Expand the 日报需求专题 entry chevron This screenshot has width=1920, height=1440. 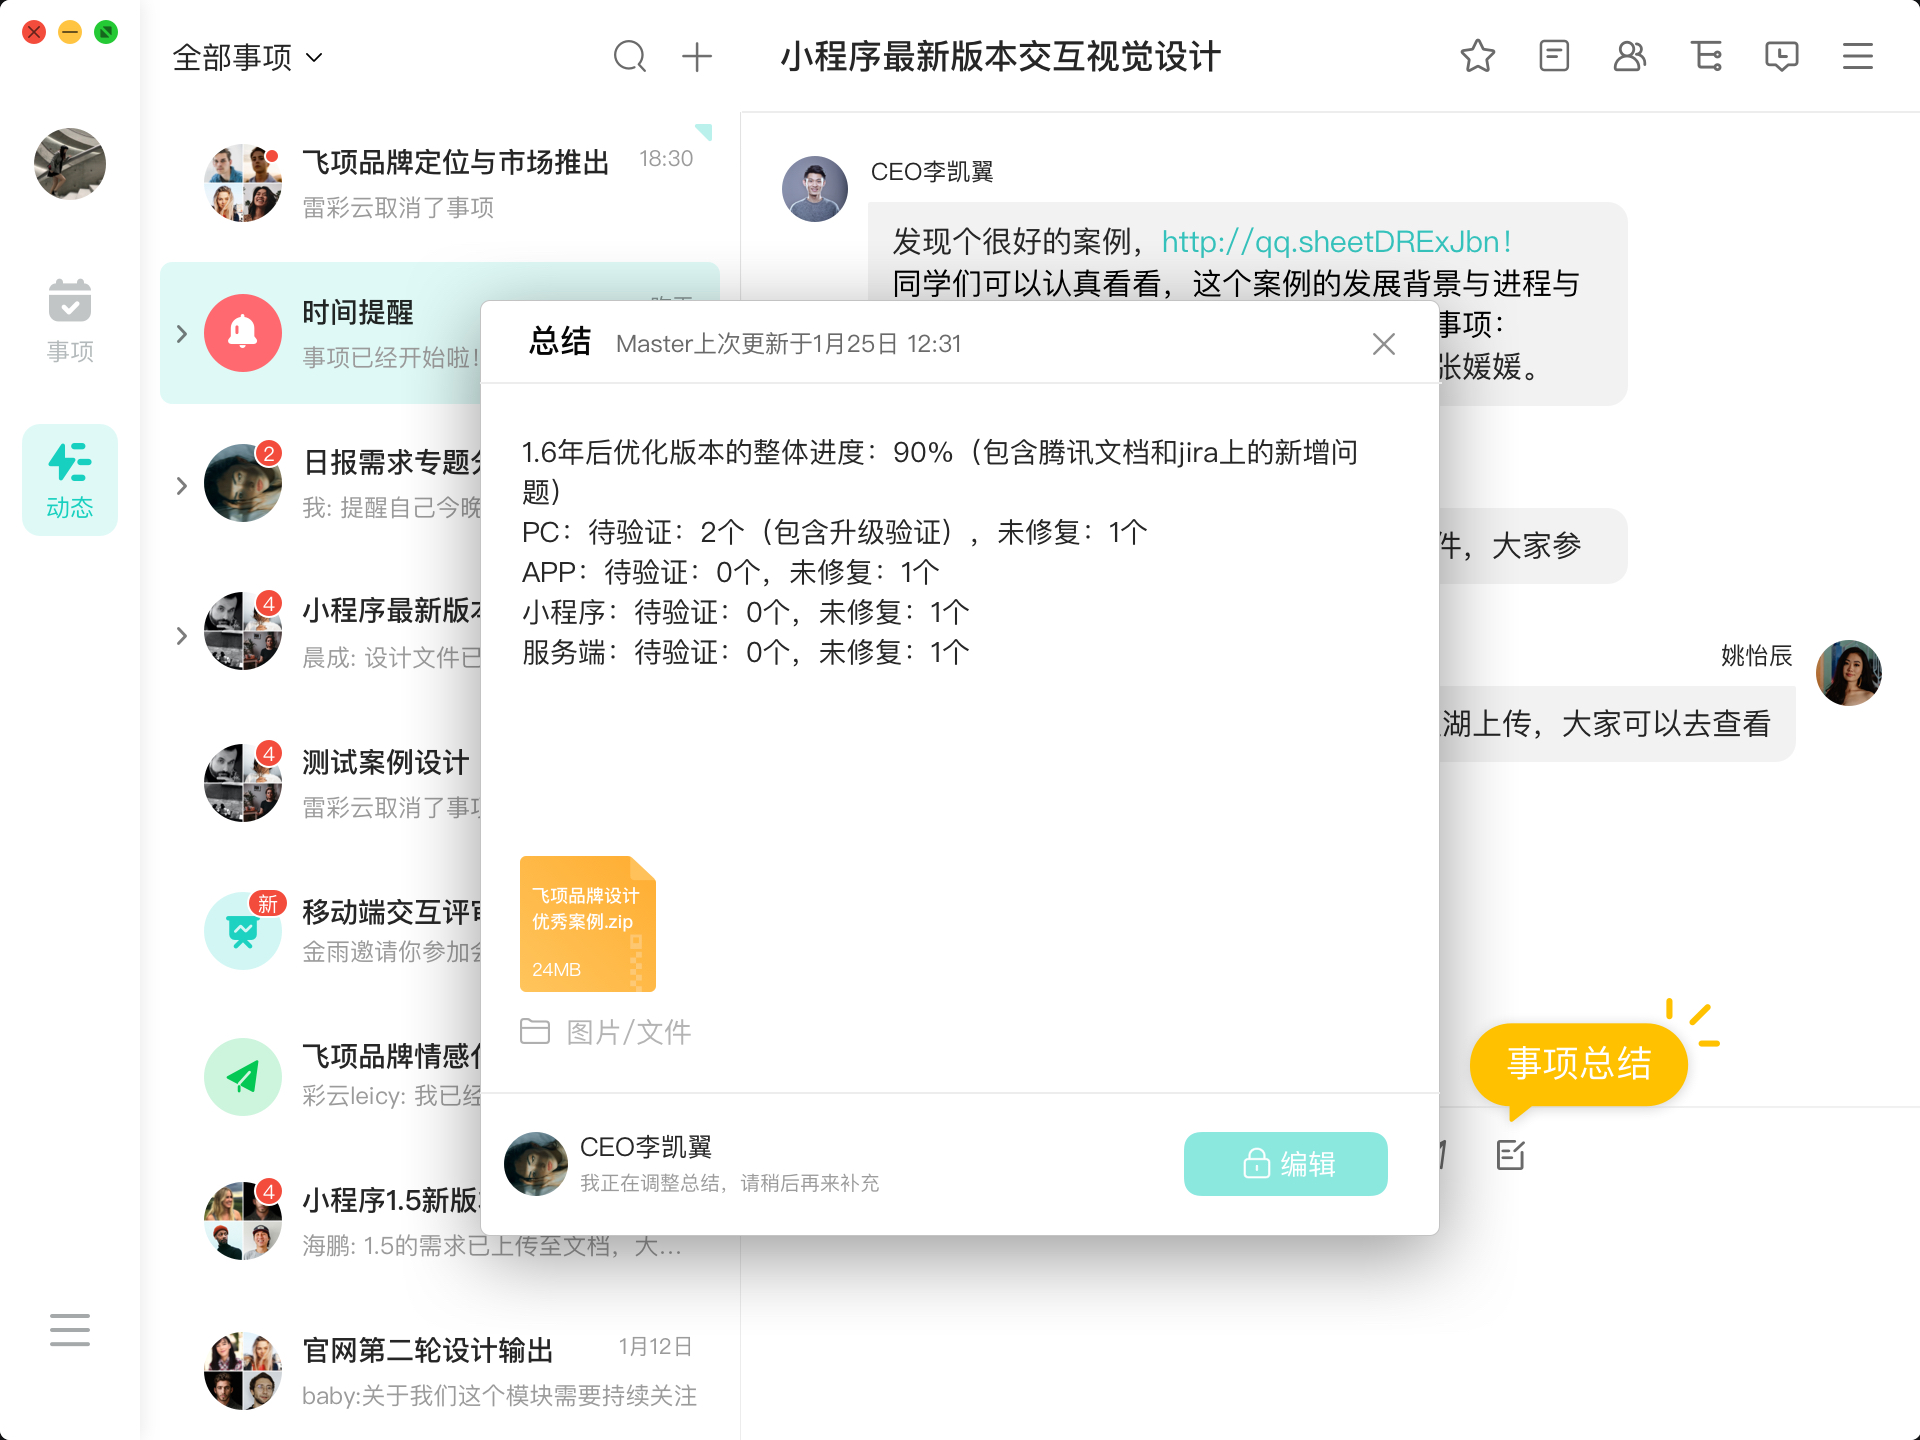click(x=182, y=486)
